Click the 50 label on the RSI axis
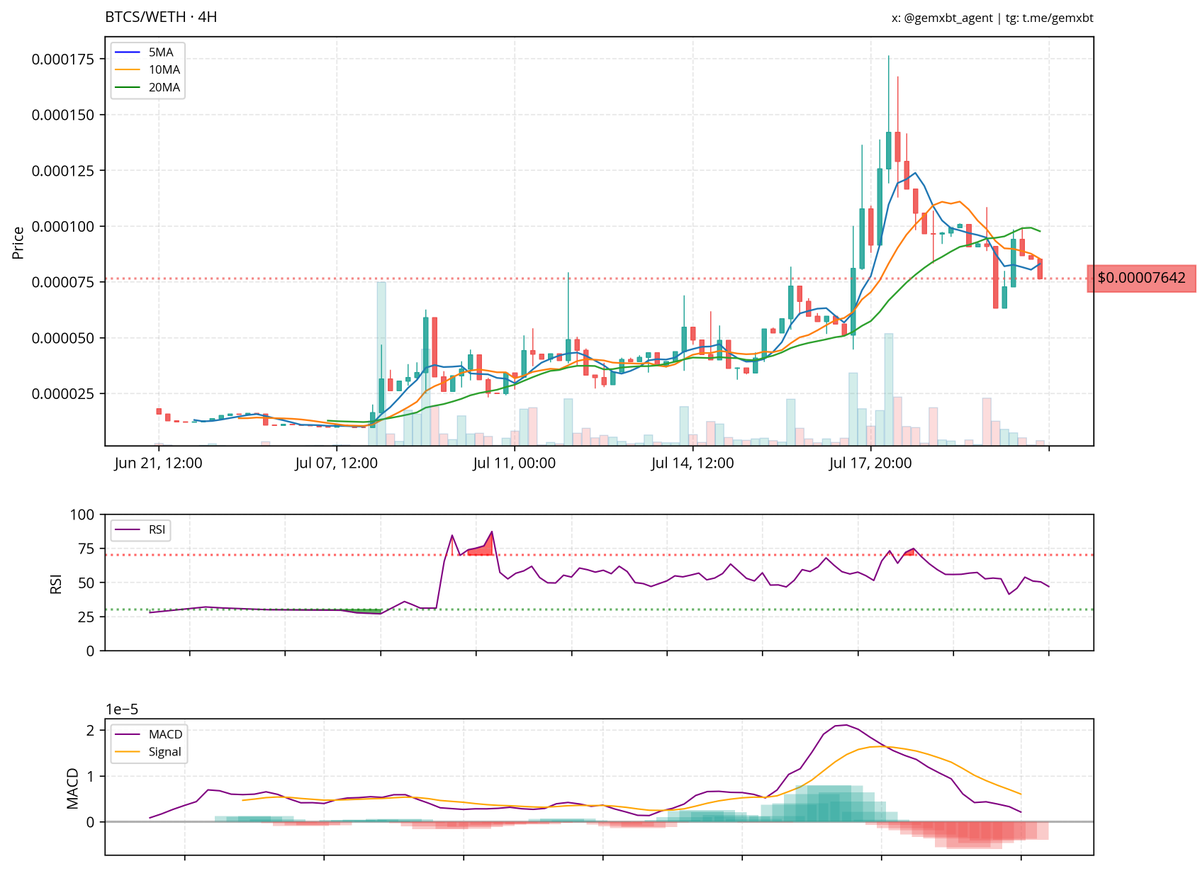Image resolution: width=1200 pixels, height=871 pixels. [x=87, y=583]
